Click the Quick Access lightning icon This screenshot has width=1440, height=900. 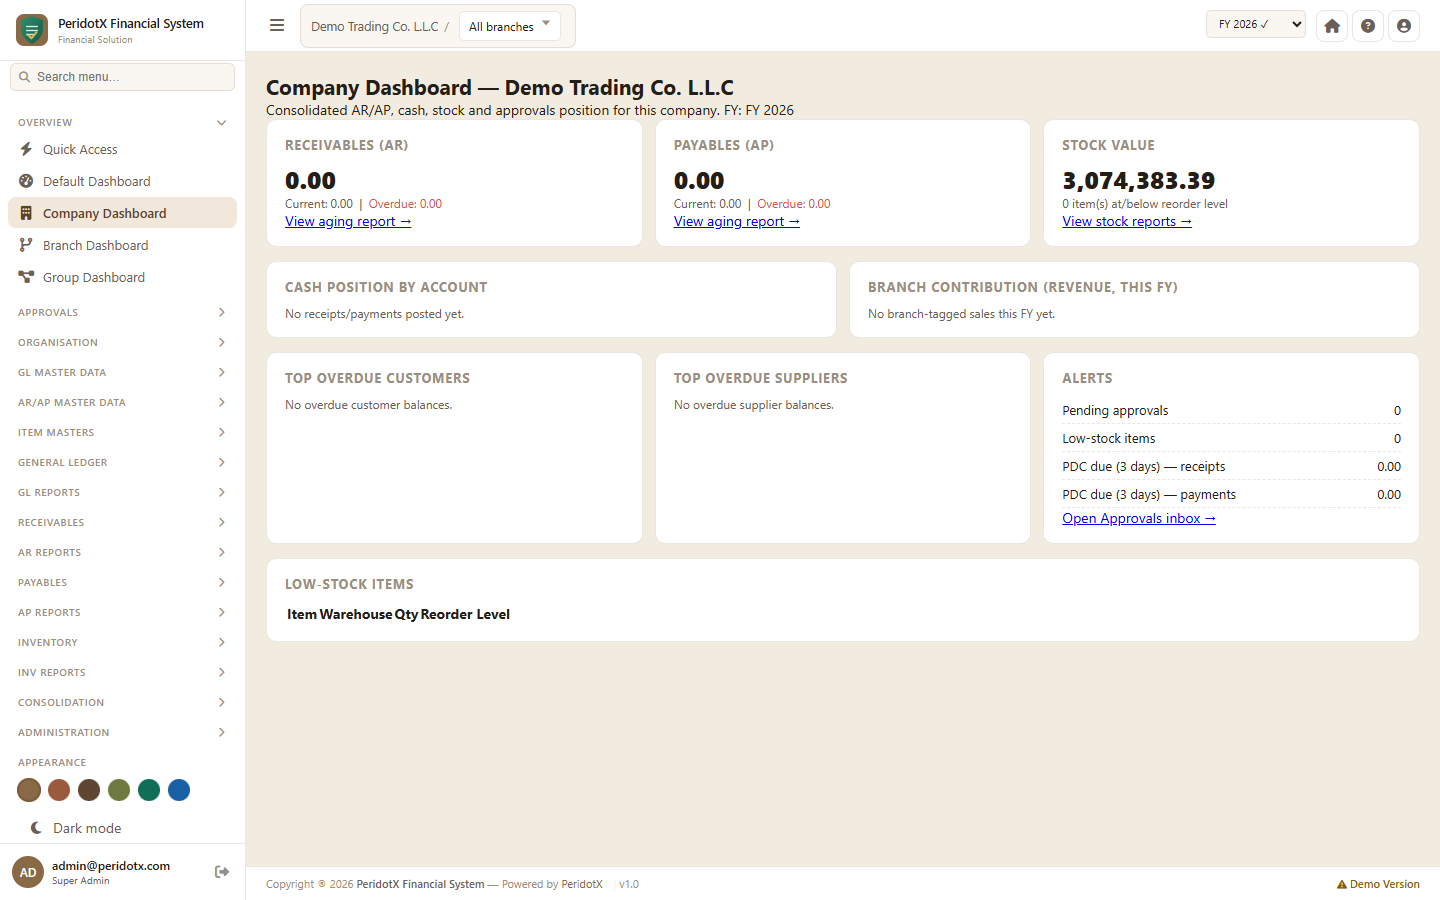coord(26,149)
